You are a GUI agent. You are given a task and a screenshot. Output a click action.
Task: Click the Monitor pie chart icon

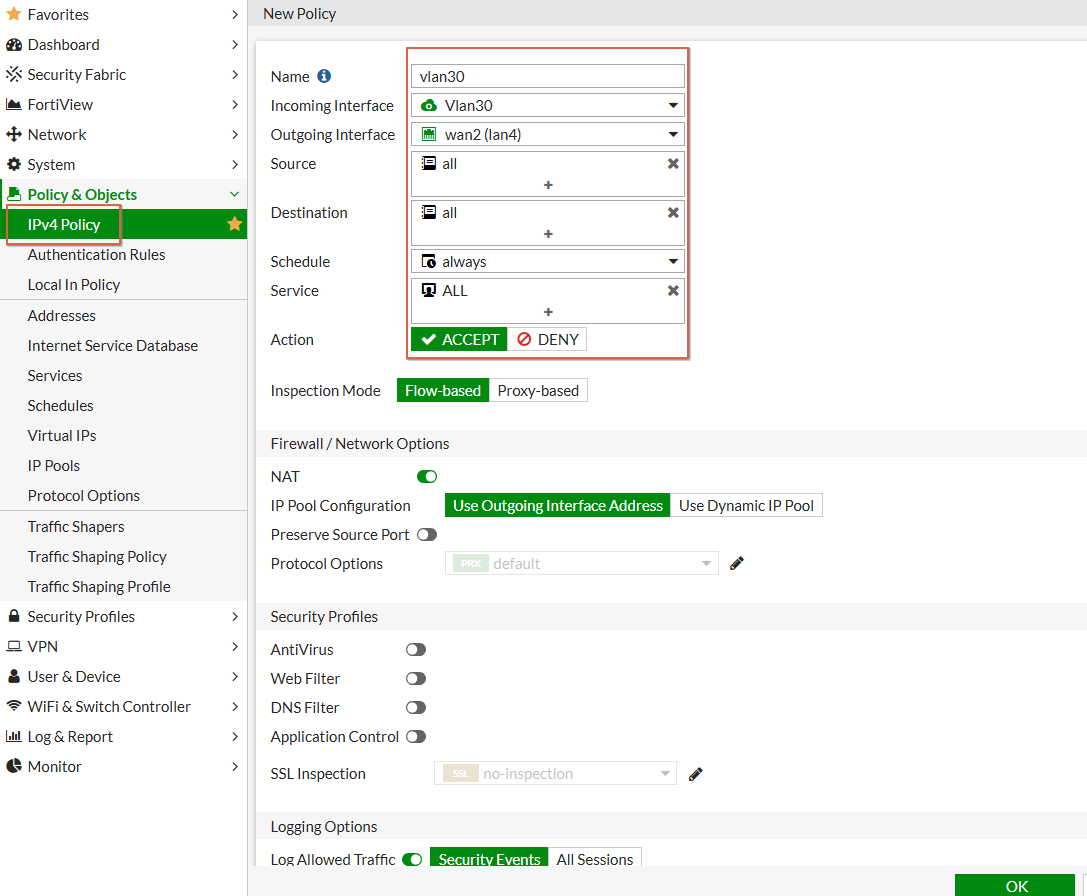13,766
